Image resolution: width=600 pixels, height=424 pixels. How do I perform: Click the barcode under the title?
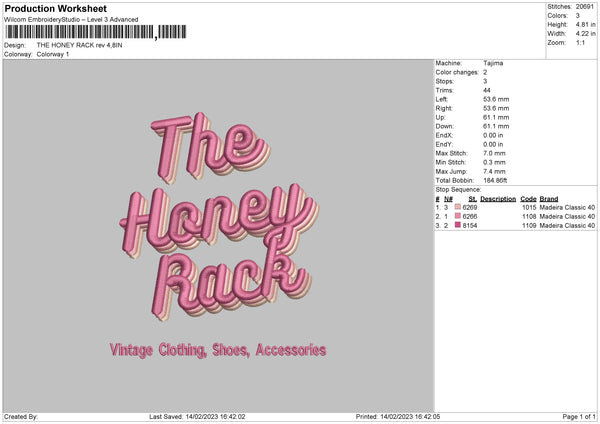click(96, 32)
